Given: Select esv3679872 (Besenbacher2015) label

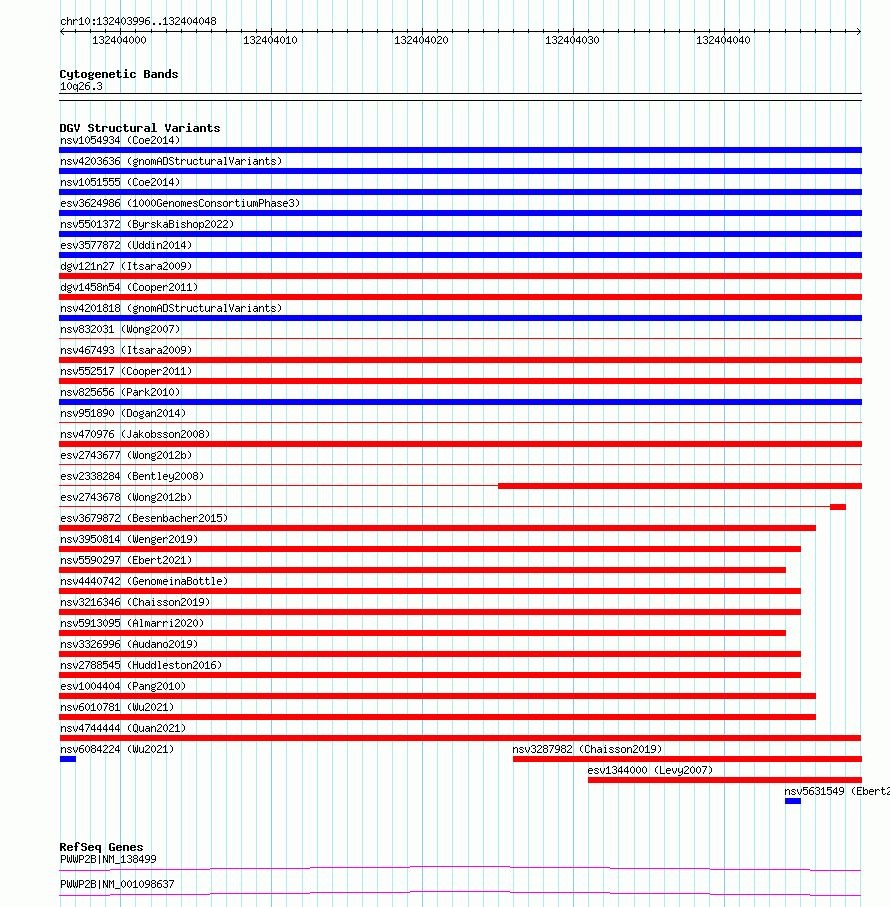Looking at the screenshot, I should pos(144,518).
